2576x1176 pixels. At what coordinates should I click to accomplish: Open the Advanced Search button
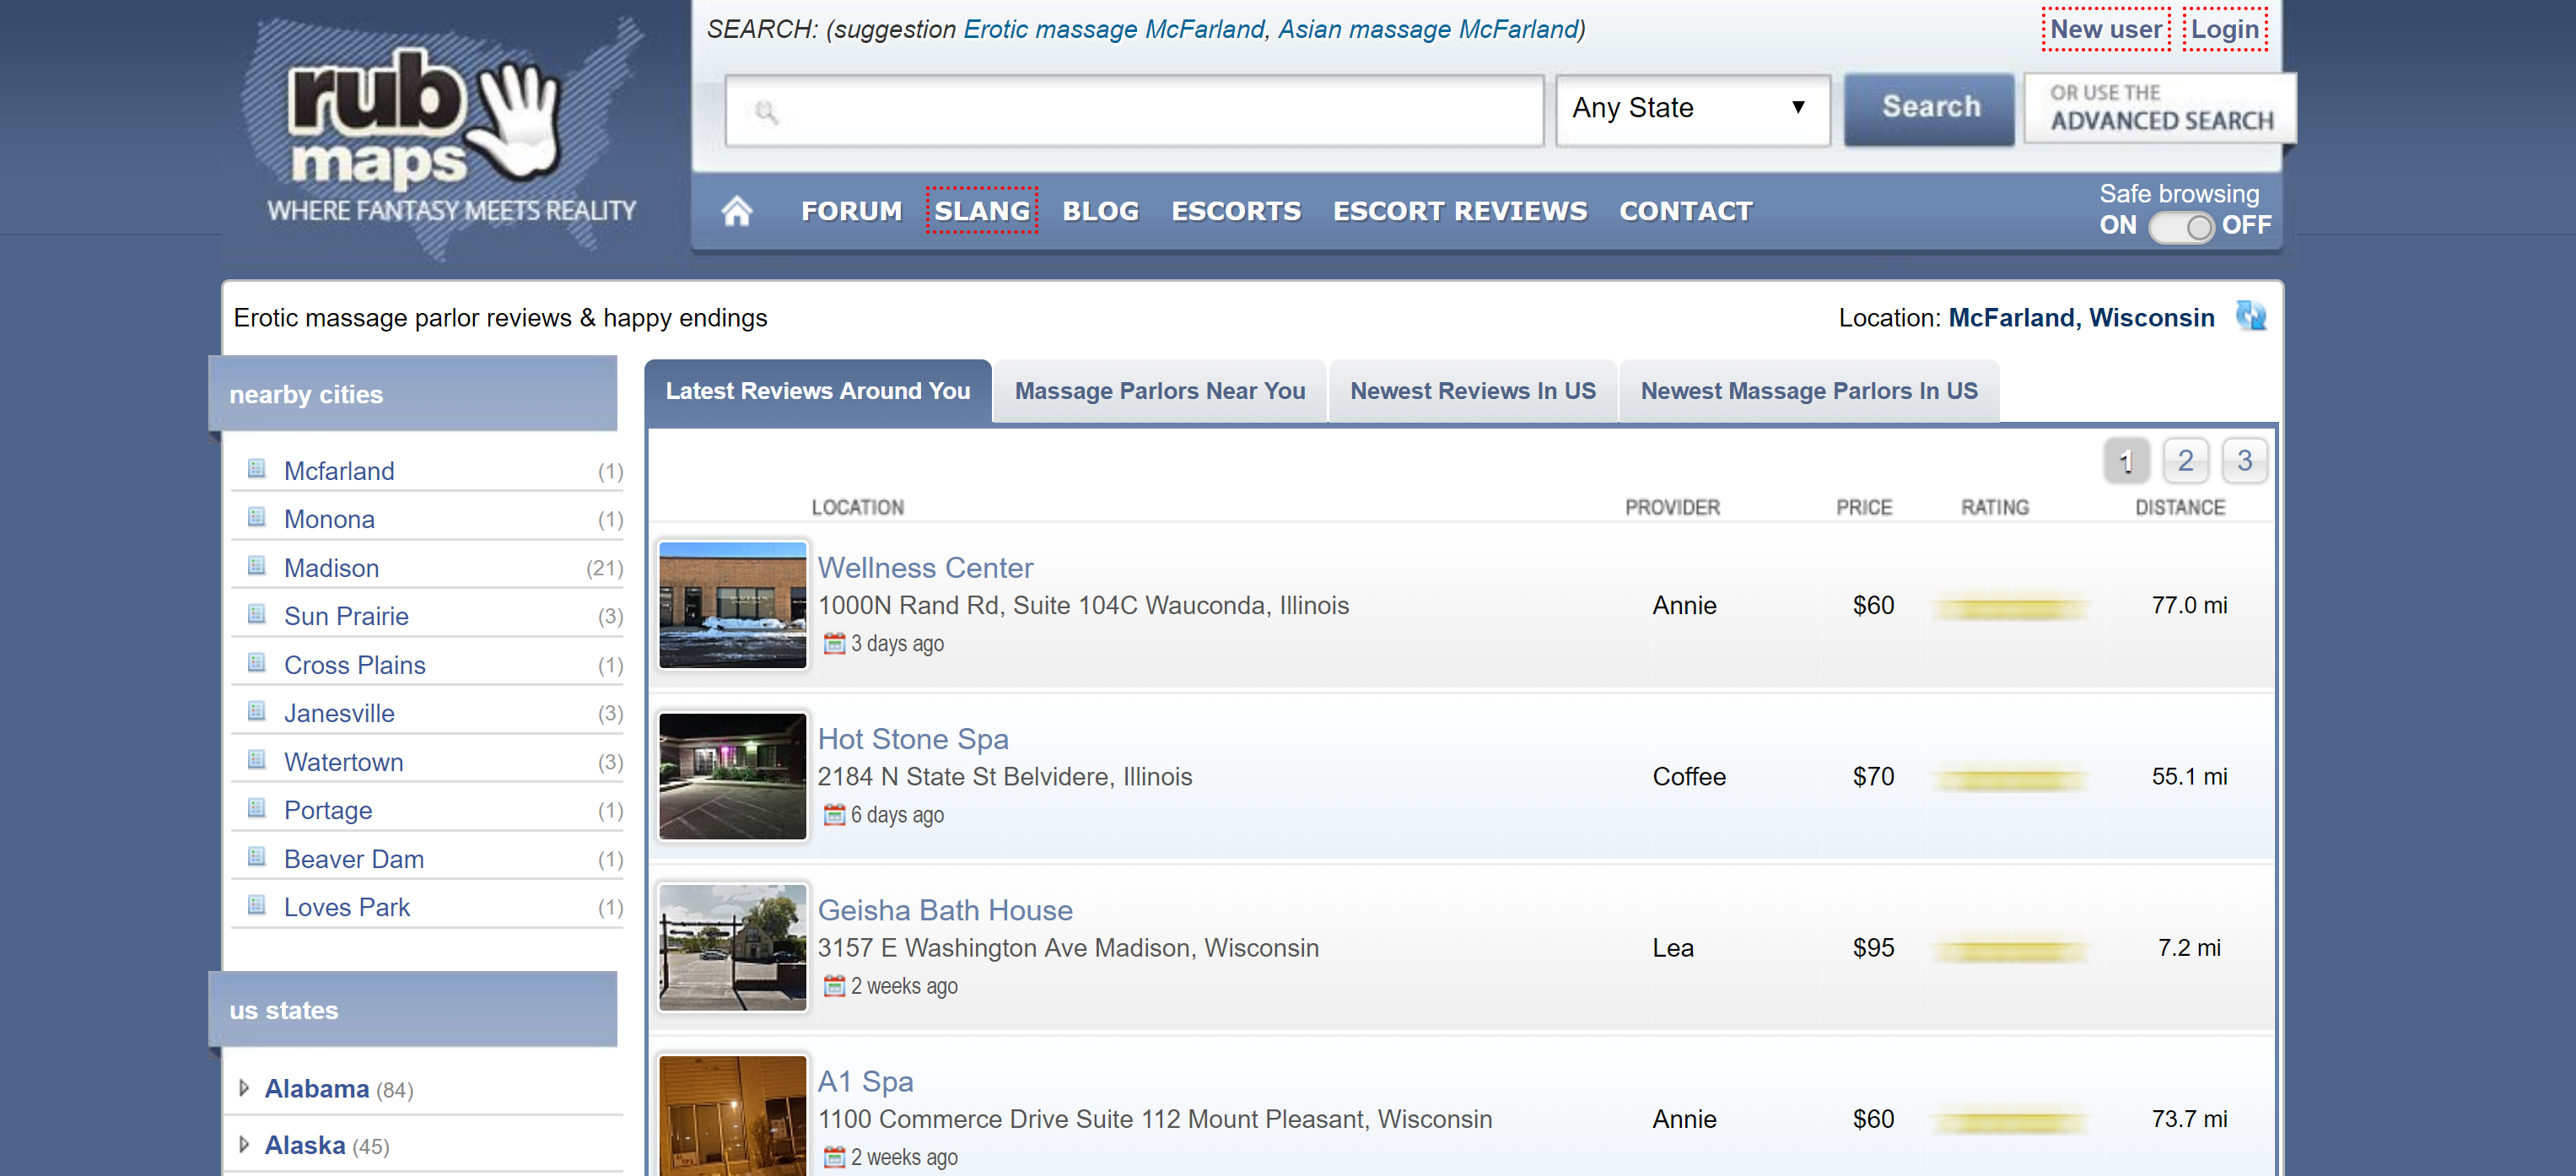(x=2160, y=107)
